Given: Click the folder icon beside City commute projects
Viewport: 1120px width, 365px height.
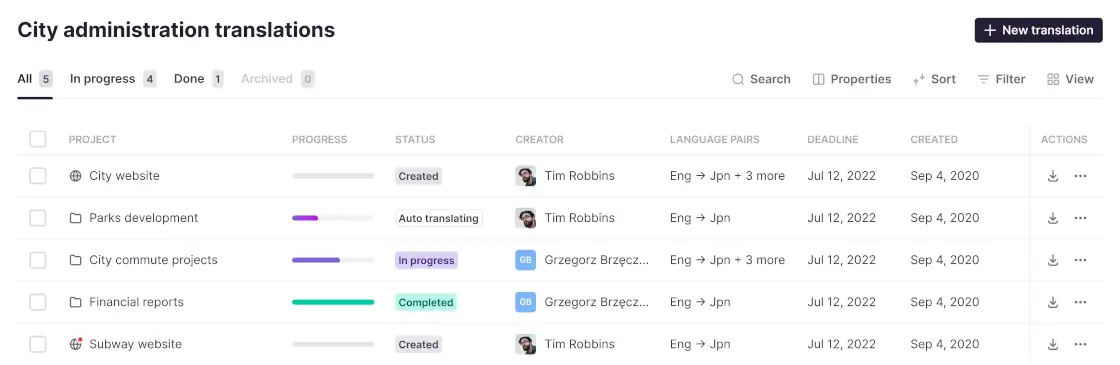Looking at the screenshot, I should [76, 260].
